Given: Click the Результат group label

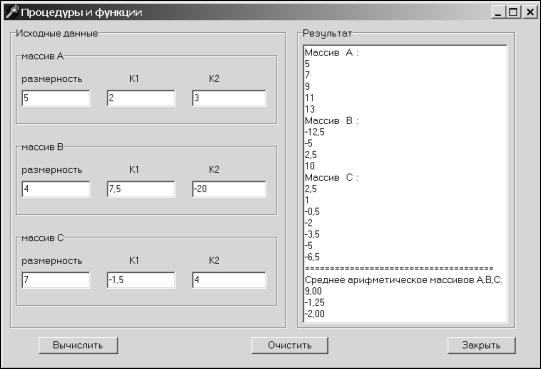Looking at the screenshot, I should click(x=327, y=33).
